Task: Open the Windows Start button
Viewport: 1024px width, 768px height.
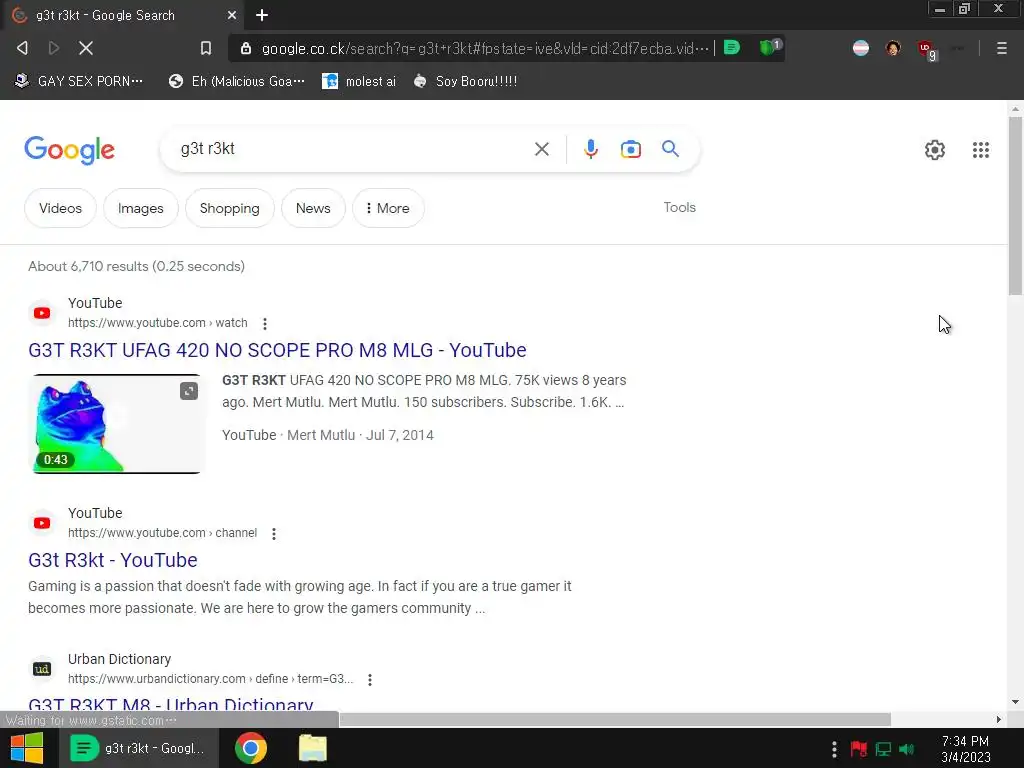Action: pos(27,748)
